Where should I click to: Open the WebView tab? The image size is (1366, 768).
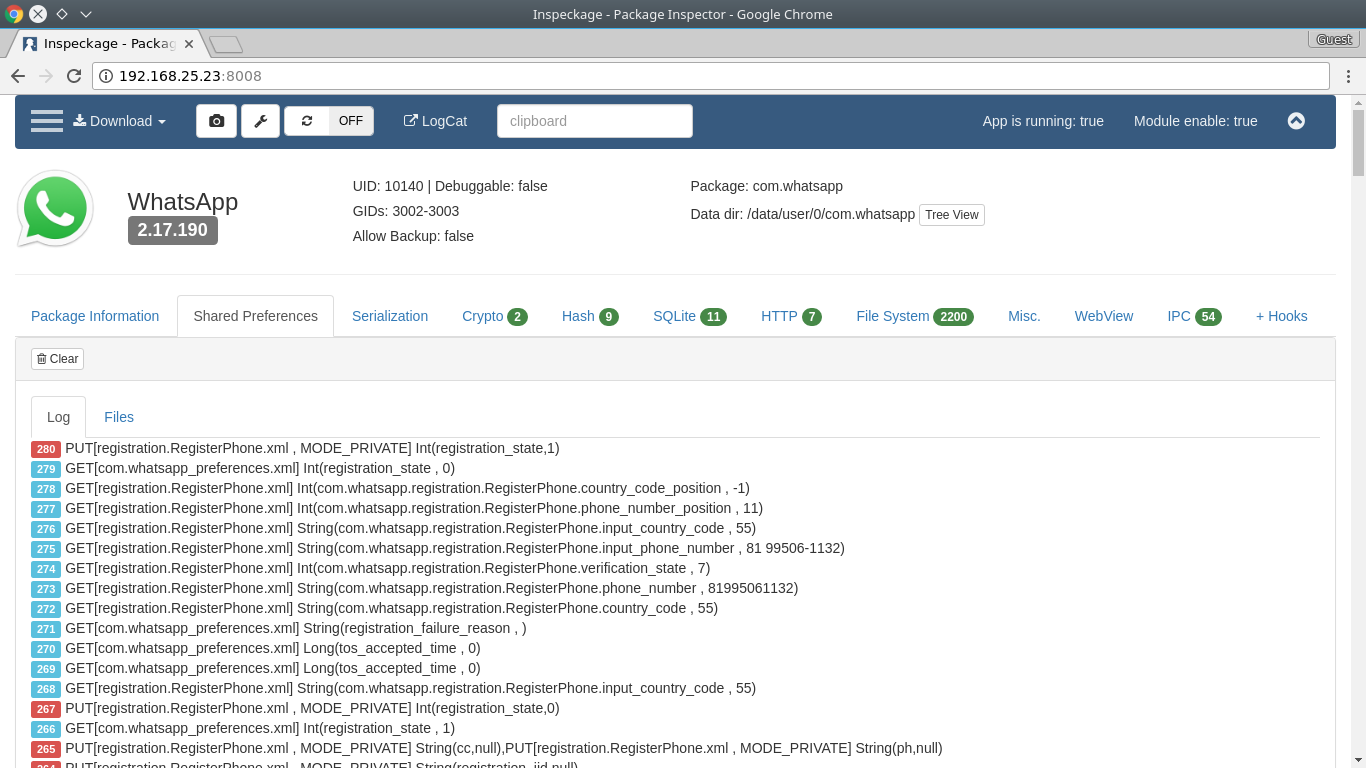[1104, 316]
